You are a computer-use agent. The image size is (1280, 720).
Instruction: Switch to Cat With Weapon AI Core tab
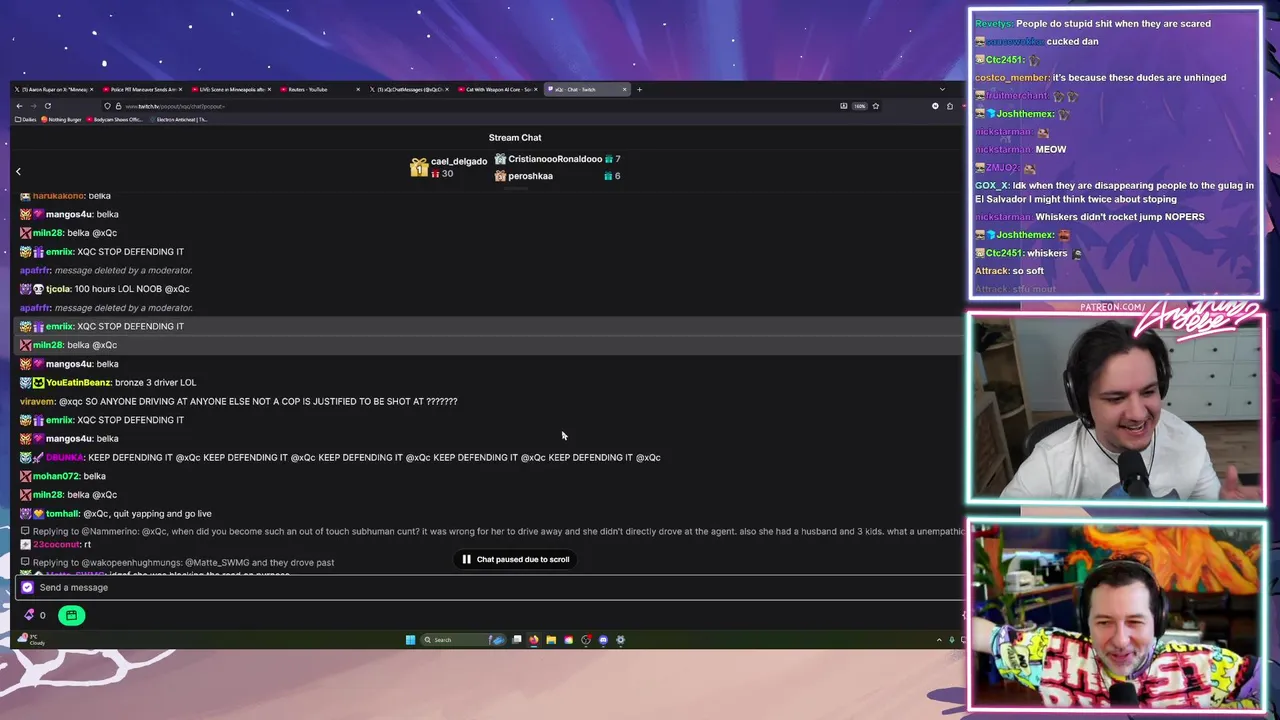click(498, 89)
